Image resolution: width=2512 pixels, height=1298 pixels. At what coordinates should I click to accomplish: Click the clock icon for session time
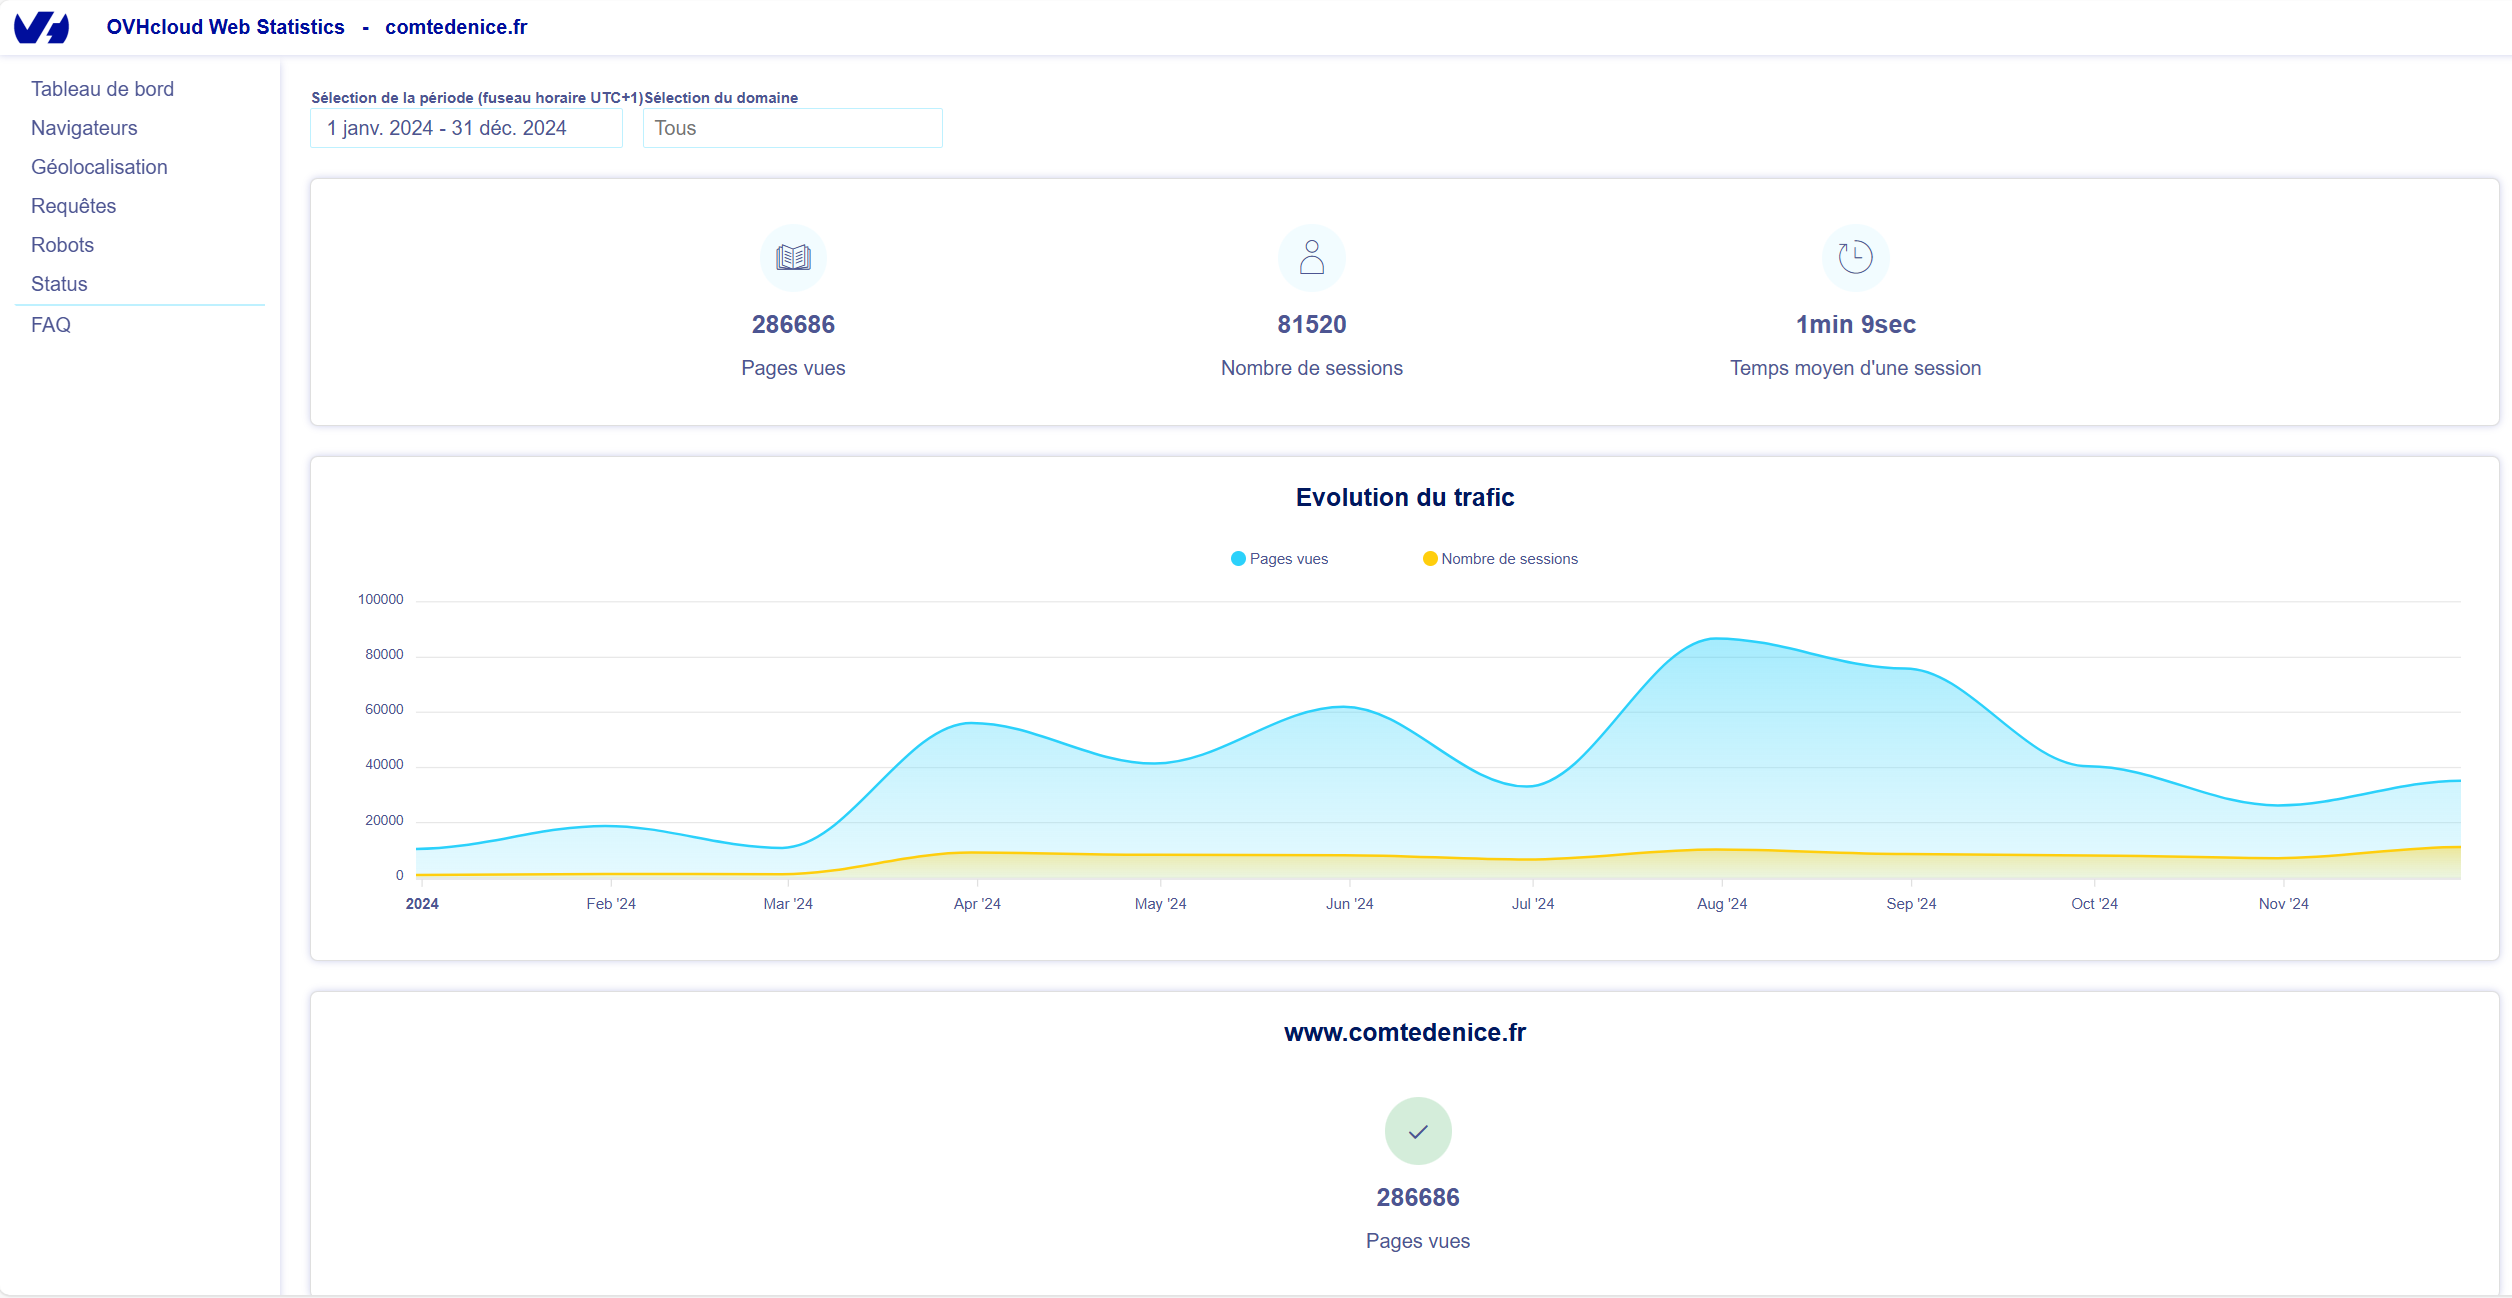1855,258
